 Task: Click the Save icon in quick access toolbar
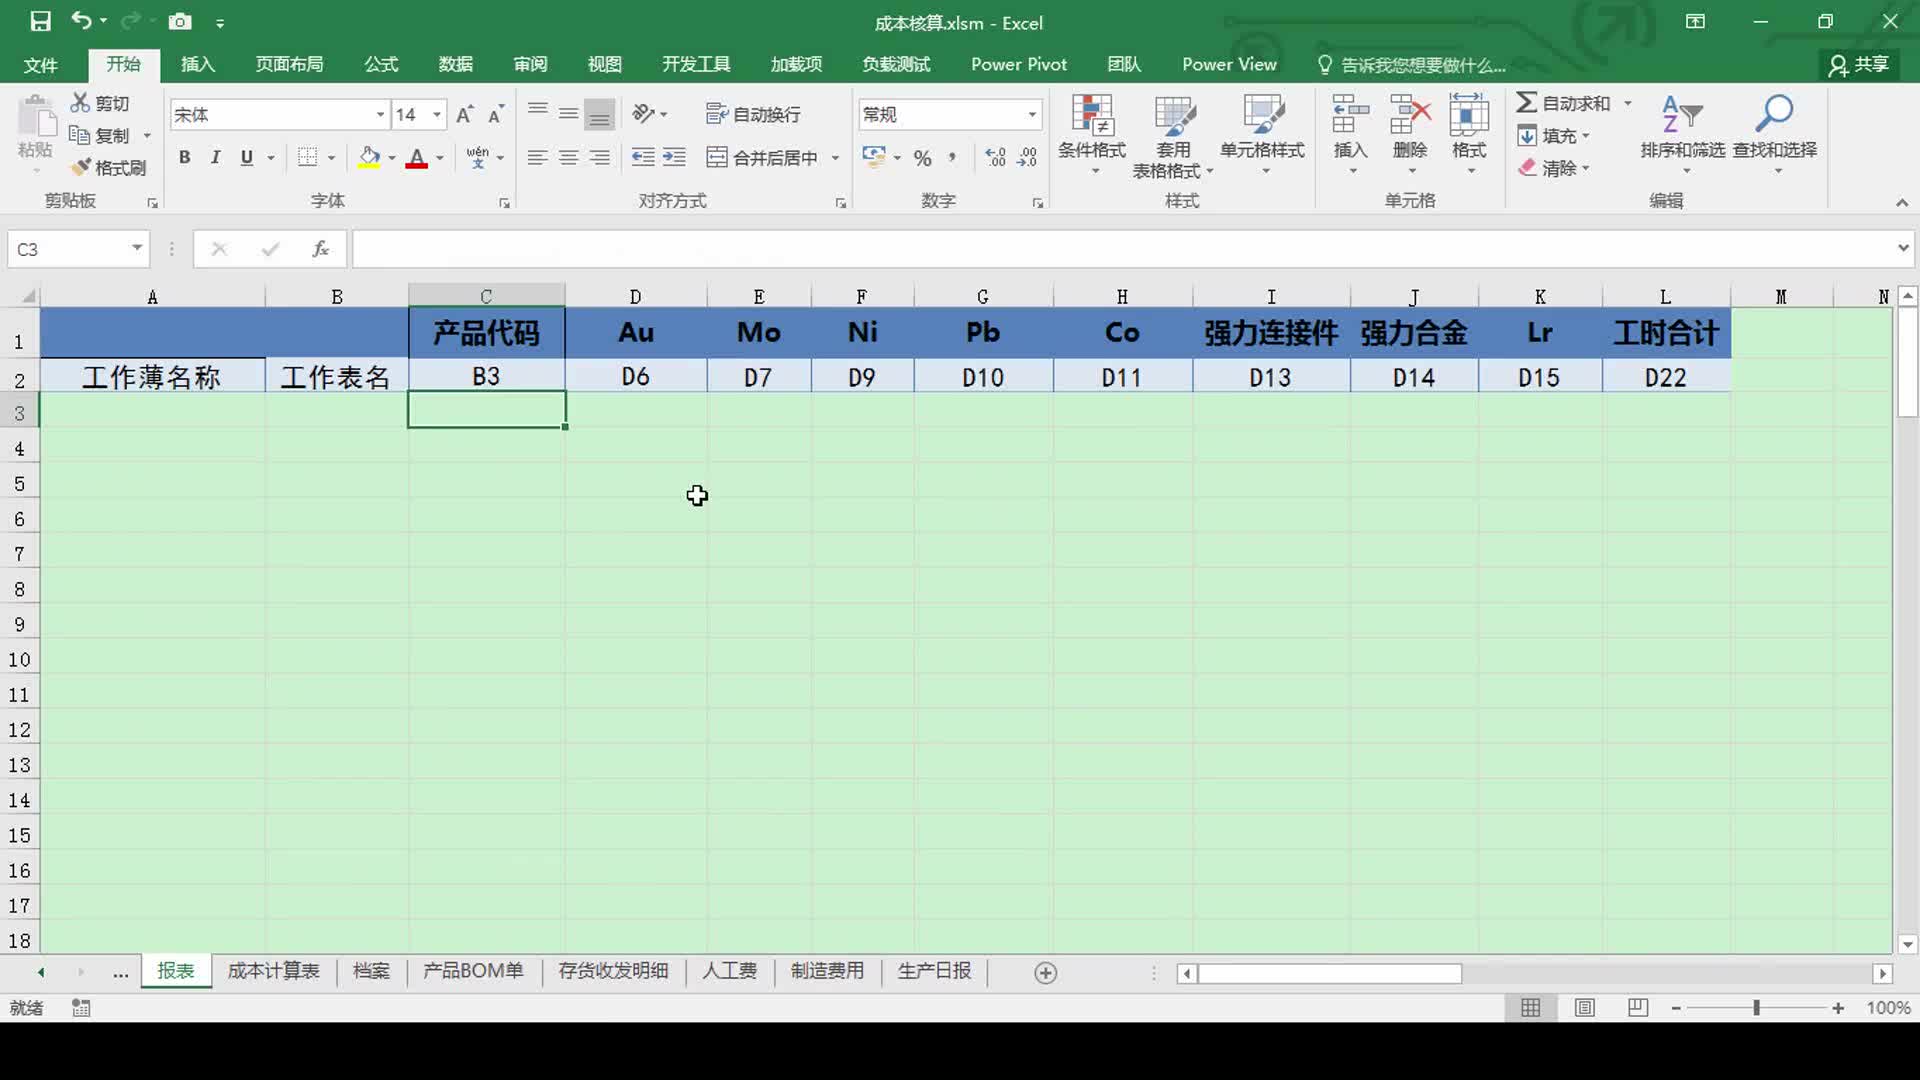coord(40,21)
